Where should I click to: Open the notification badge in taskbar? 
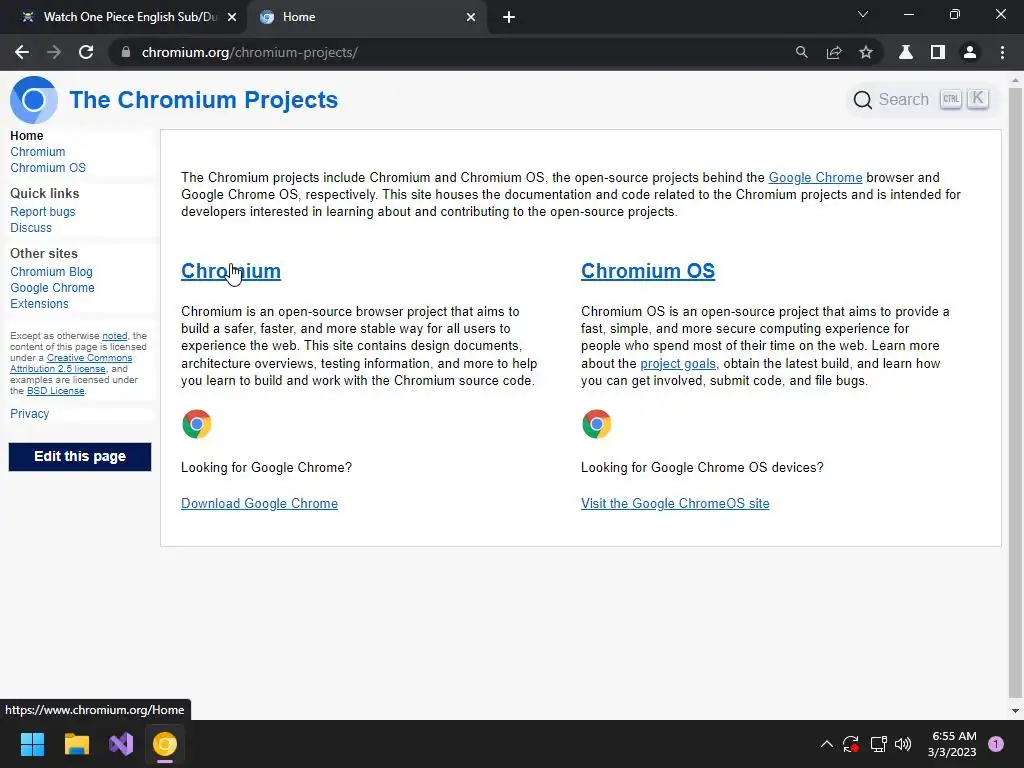(996, 744)
